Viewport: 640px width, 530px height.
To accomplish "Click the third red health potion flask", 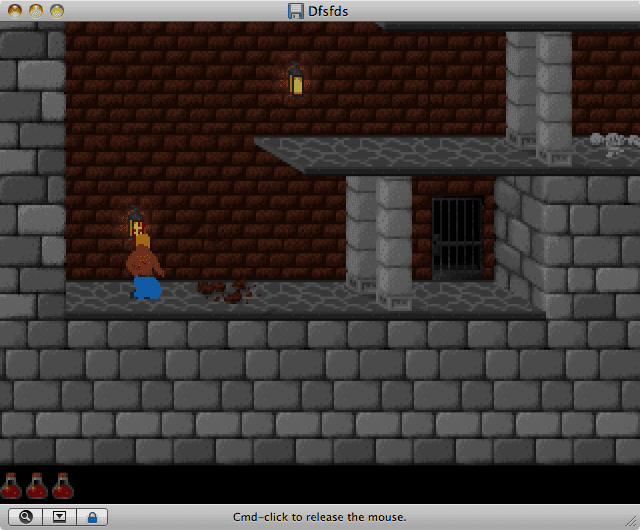I will point(63,485).
